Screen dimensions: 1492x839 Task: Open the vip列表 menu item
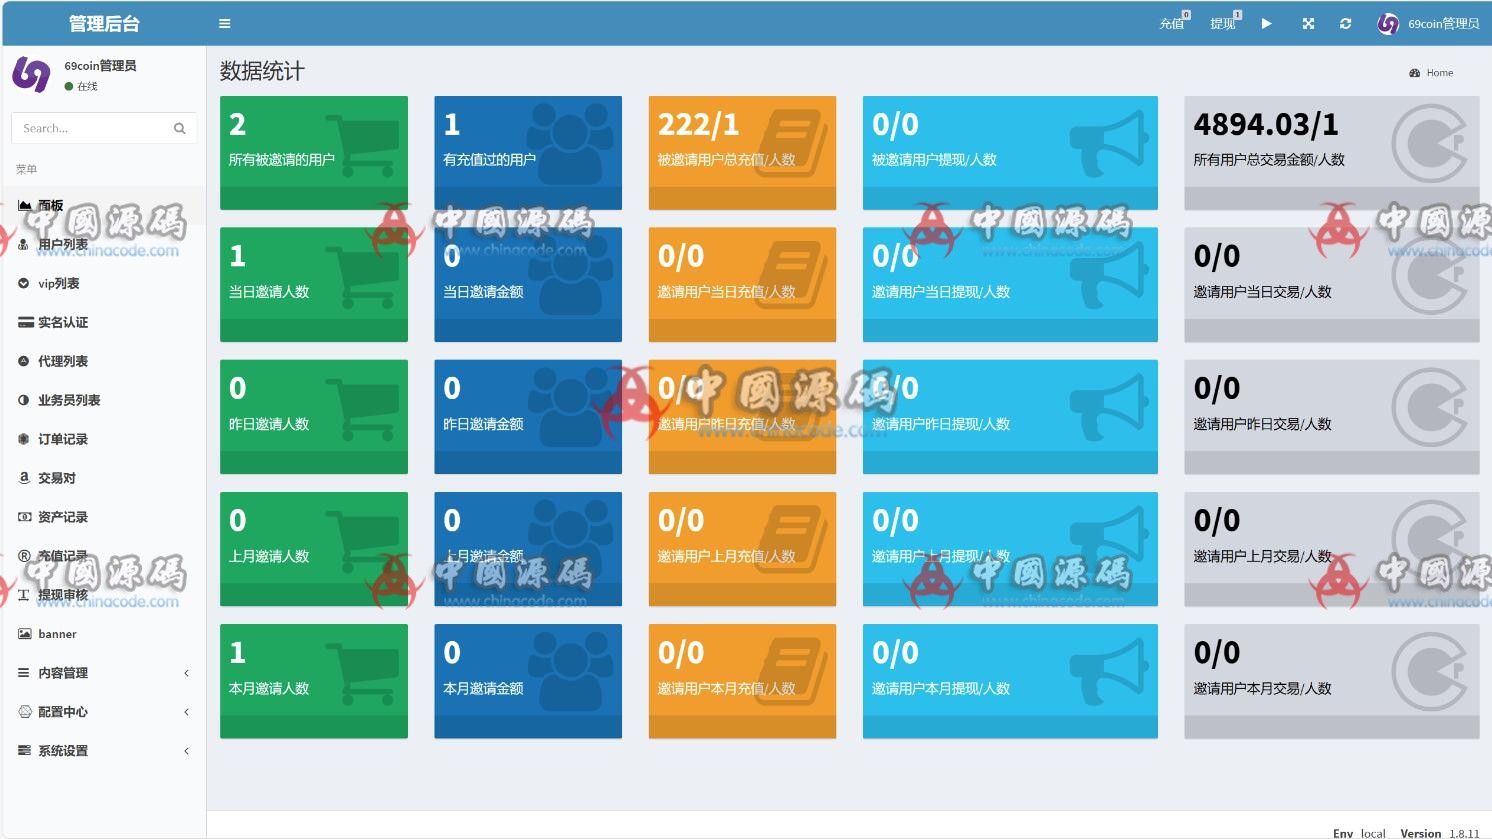click(x=103, y=283)
